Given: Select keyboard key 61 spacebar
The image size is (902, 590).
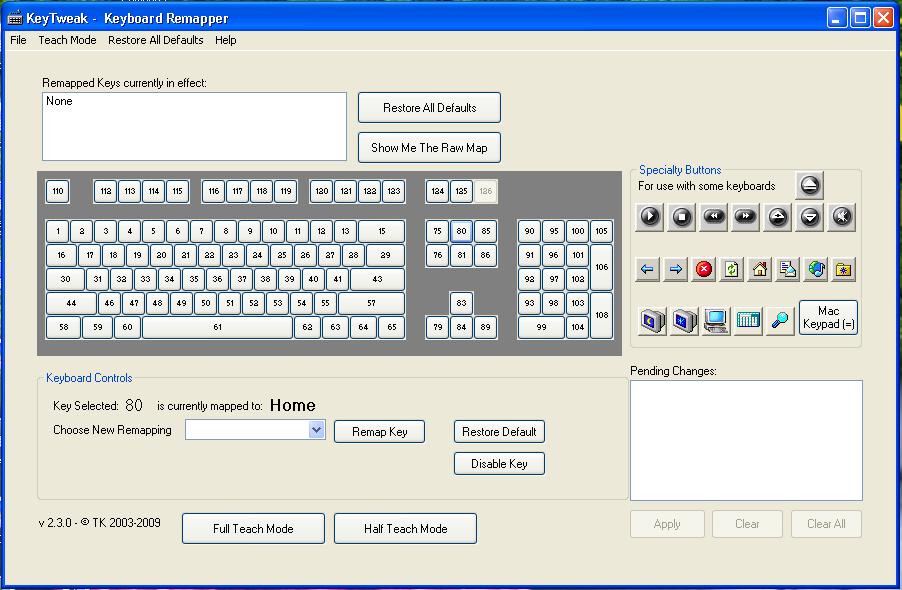Looking at the screenshot, I should [217, 327].
